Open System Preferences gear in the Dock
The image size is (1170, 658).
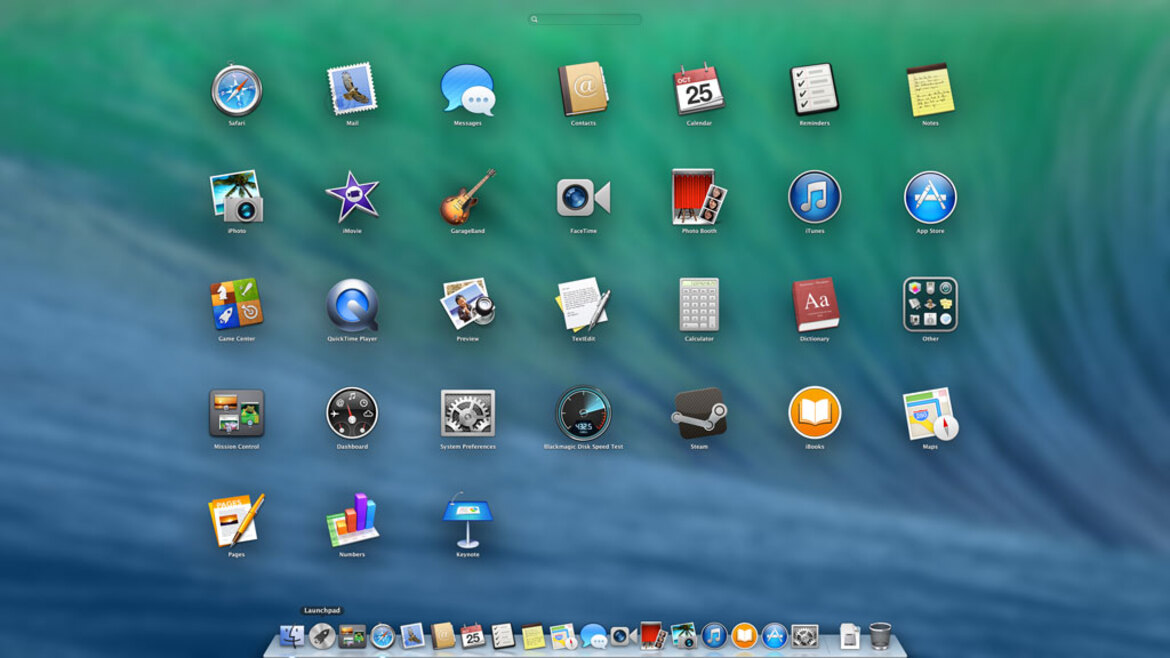coord(804,636)
